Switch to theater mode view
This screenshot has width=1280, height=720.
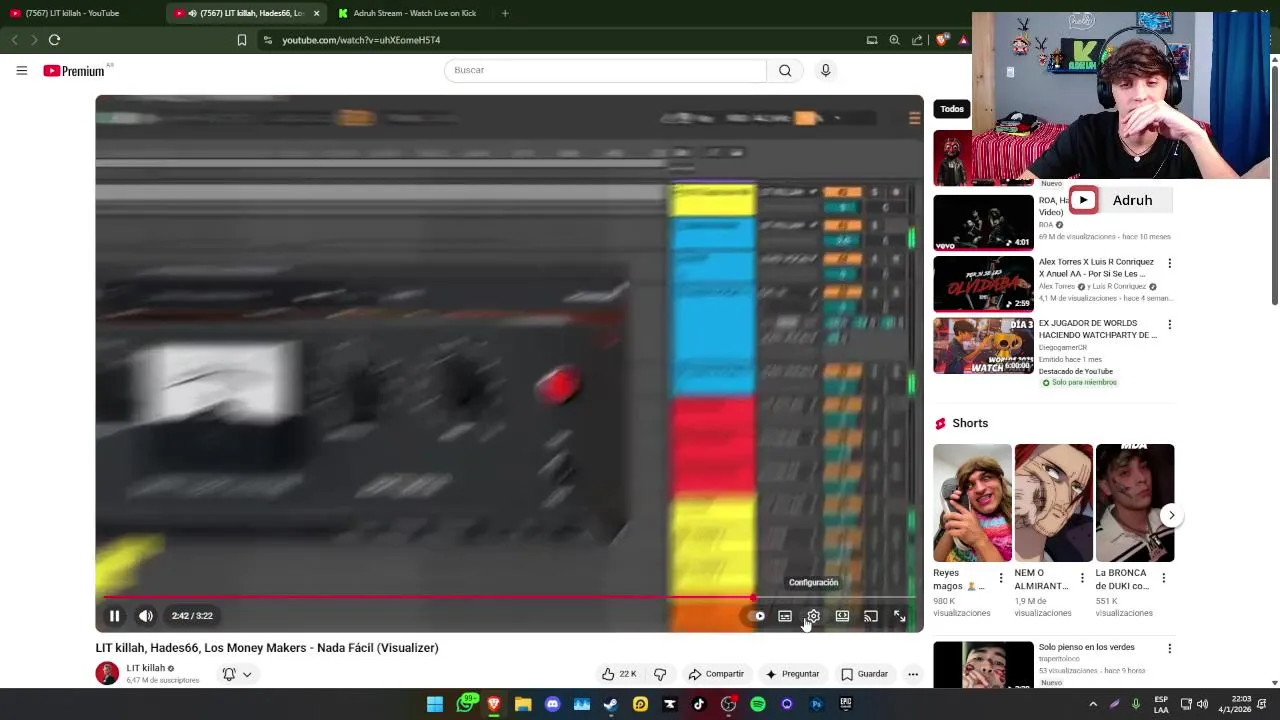(x=842, y=616)
